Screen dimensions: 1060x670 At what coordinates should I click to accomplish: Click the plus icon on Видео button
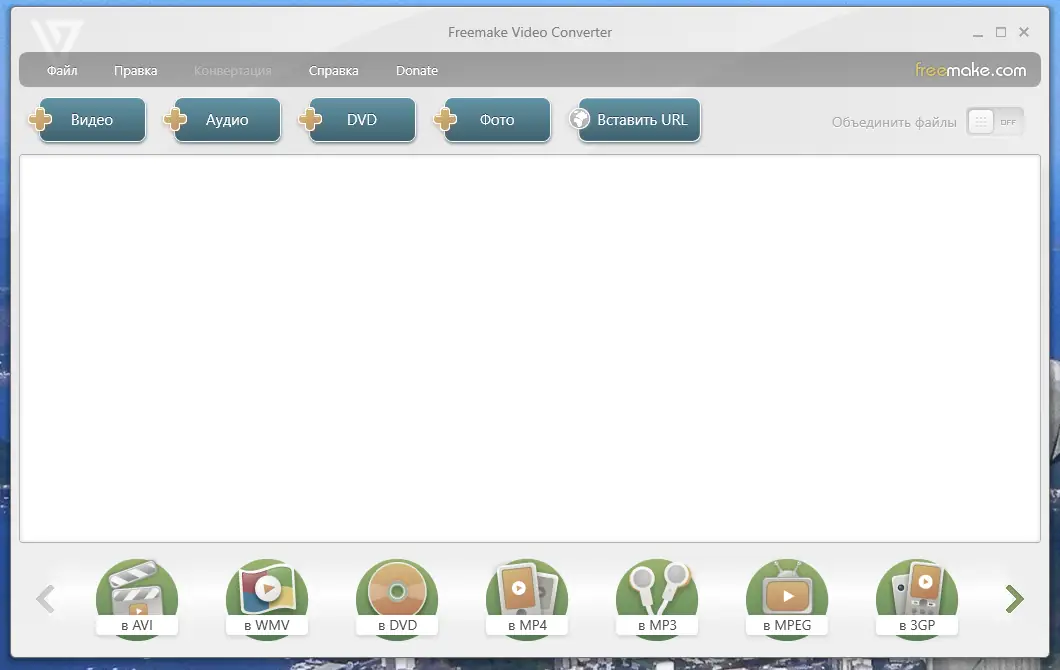pyautogui.click(x=40, y=119)
